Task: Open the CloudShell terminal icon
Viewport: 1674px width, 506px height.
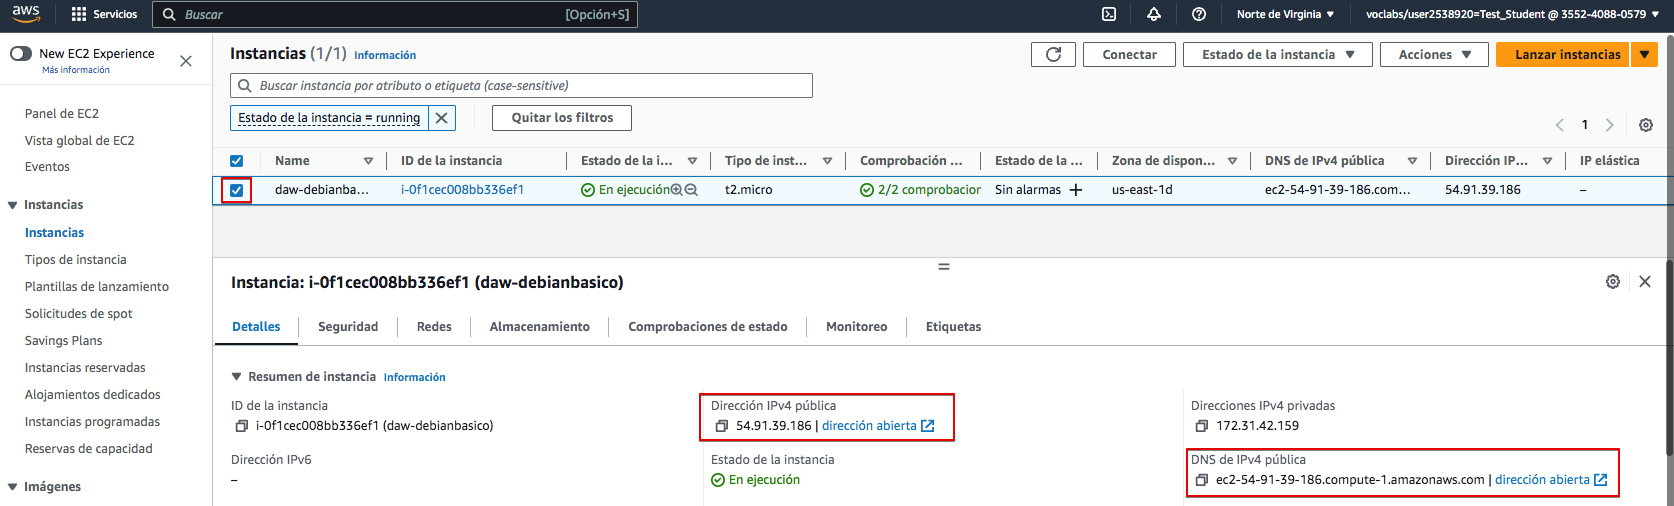Action: click(1109, 14)
